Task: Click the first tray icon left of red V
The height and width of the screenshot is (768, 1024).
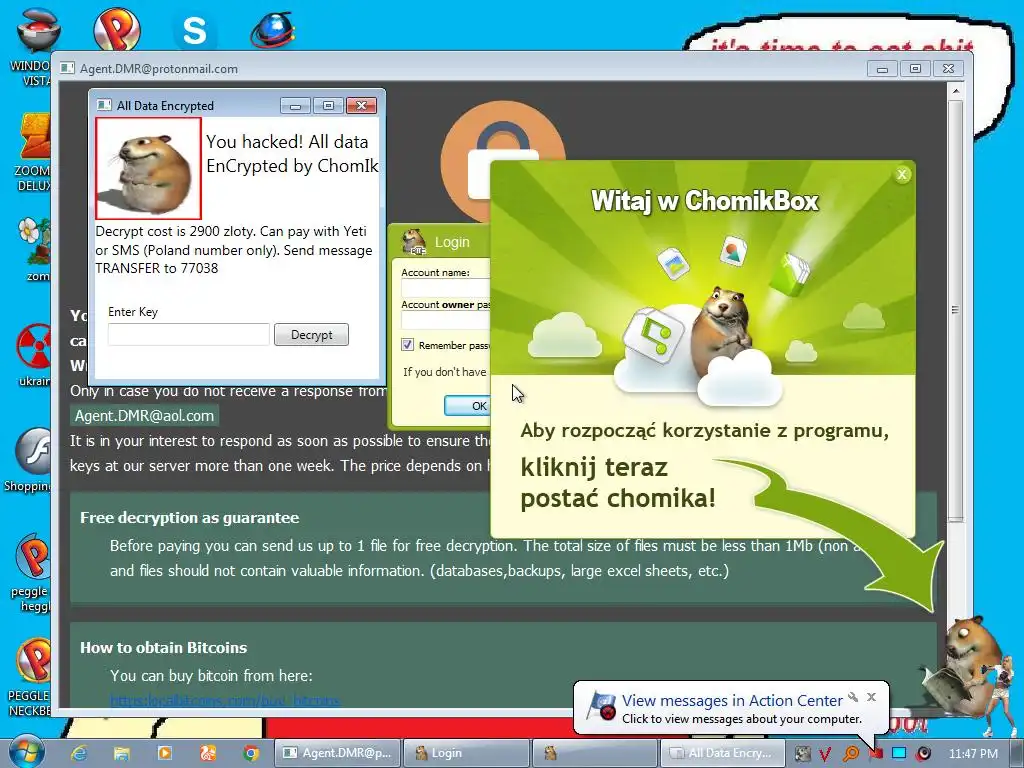Action: coord(802,754)
